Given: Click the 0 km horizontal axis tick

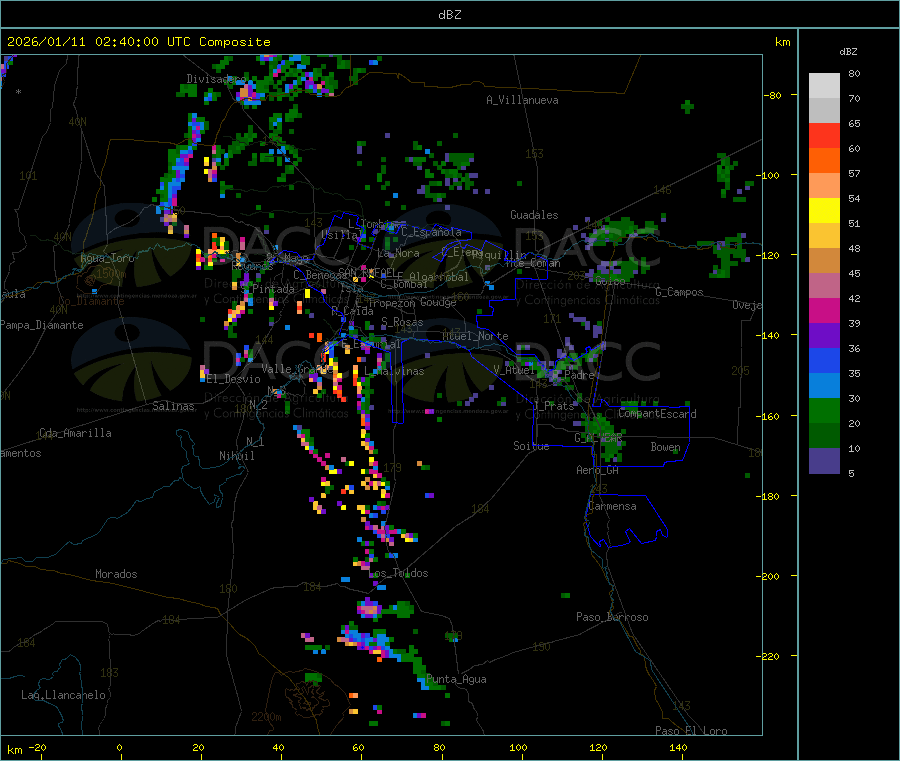Looking at the screenshot, I should coord(119,747).
